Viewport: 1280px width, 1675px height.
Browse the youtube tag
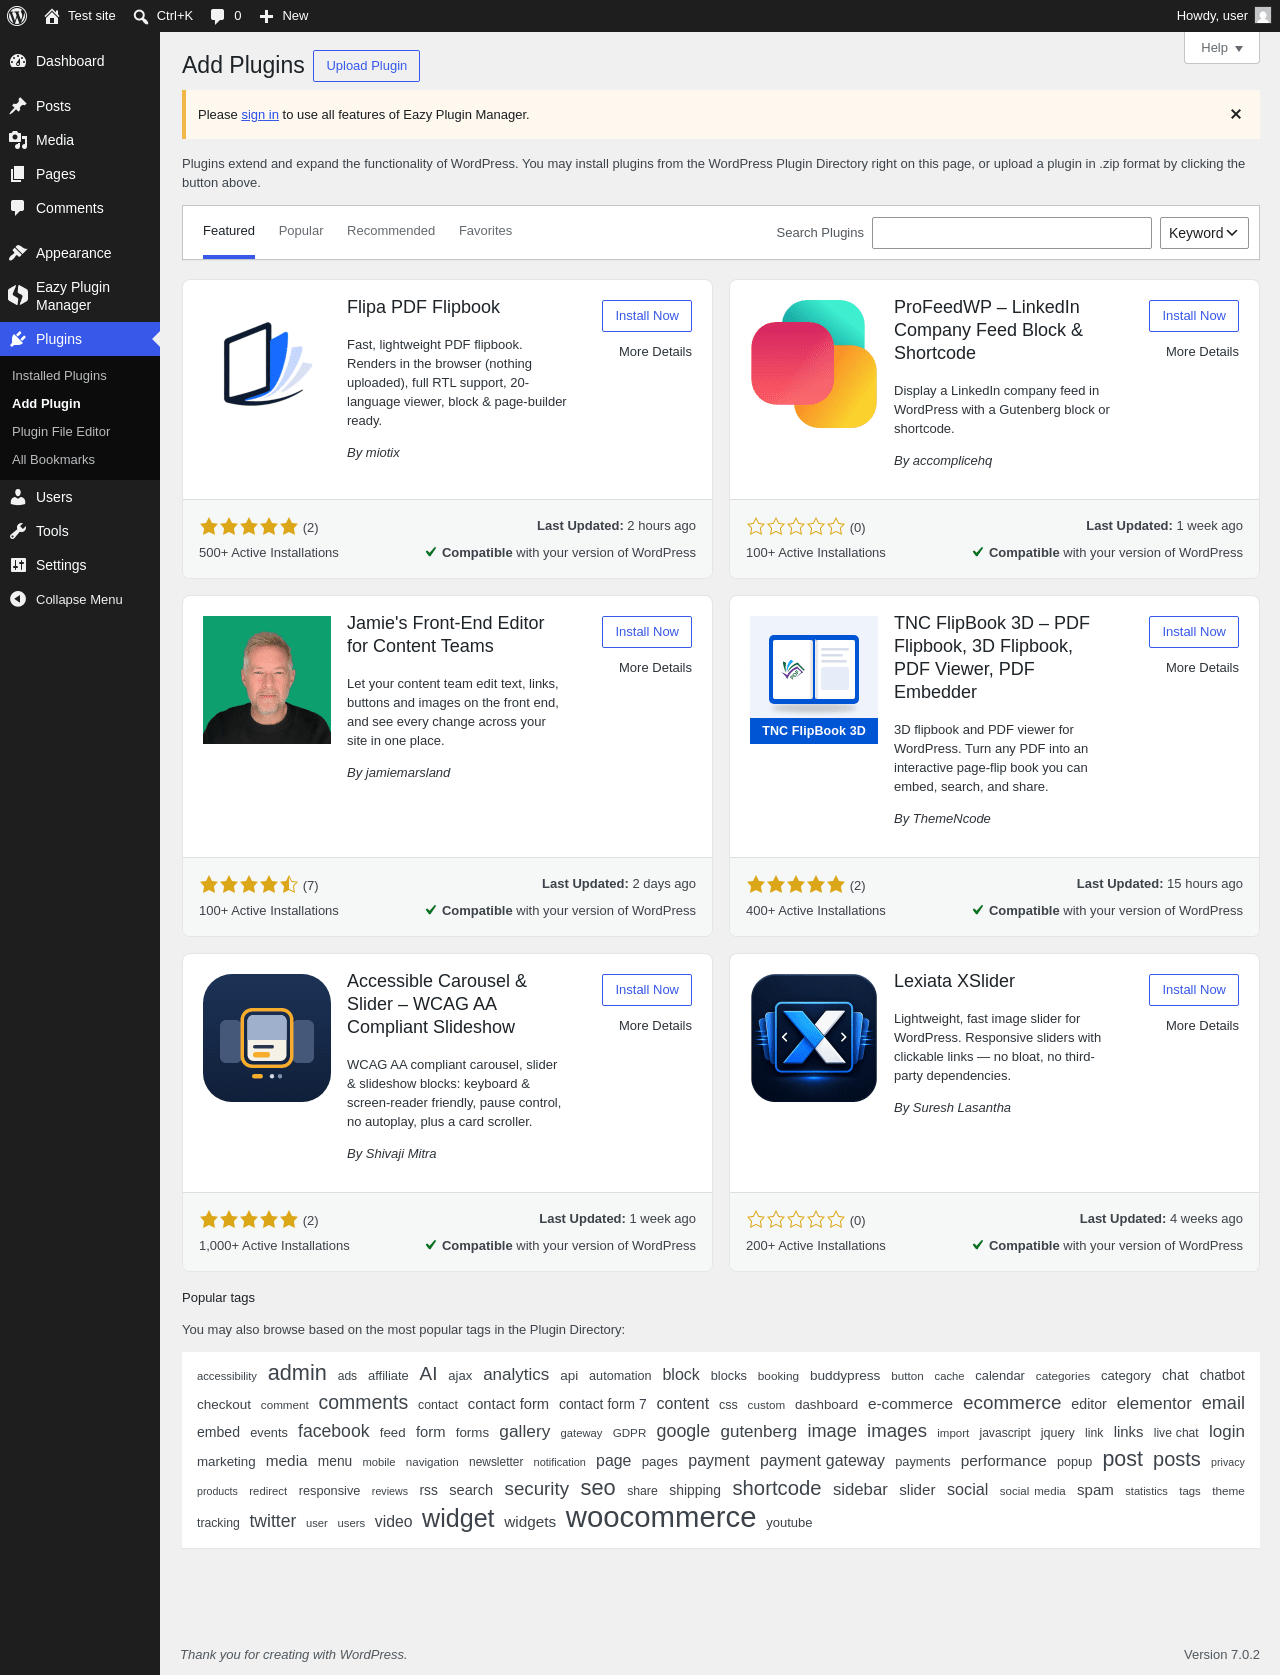tap(789, 1523)
